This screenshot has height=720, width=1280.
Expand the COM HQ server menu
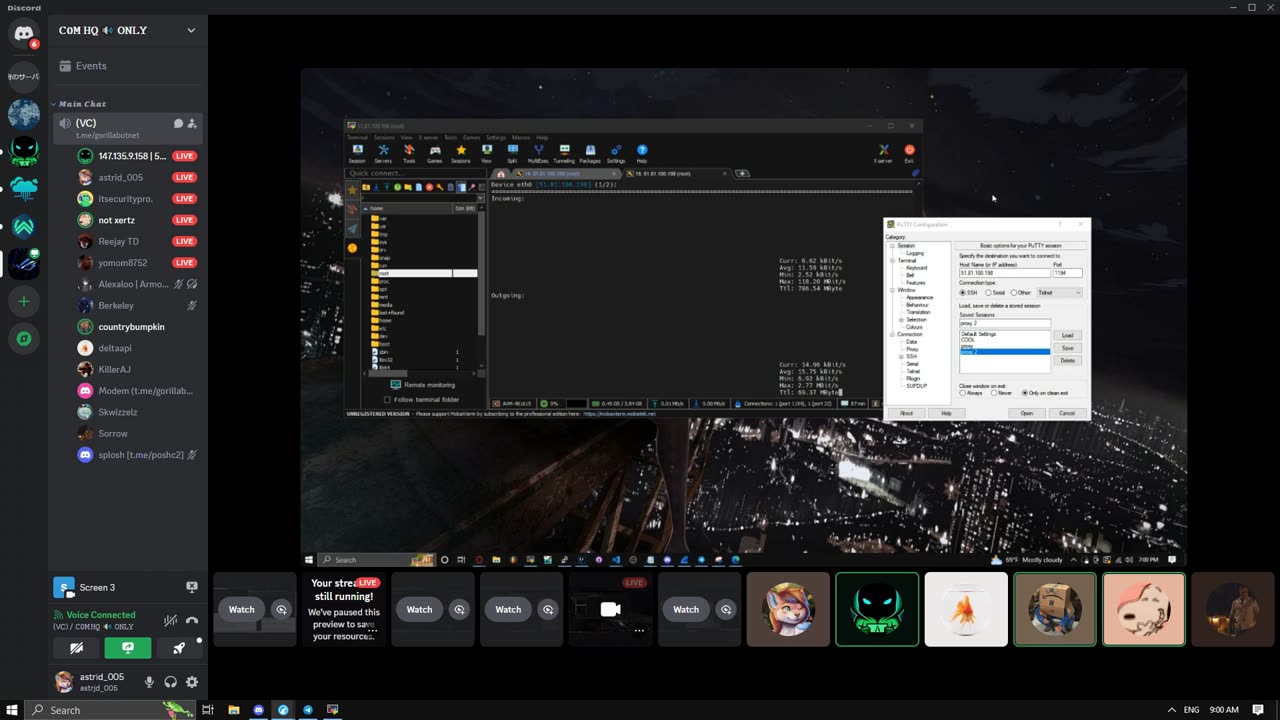pos(191,30)
